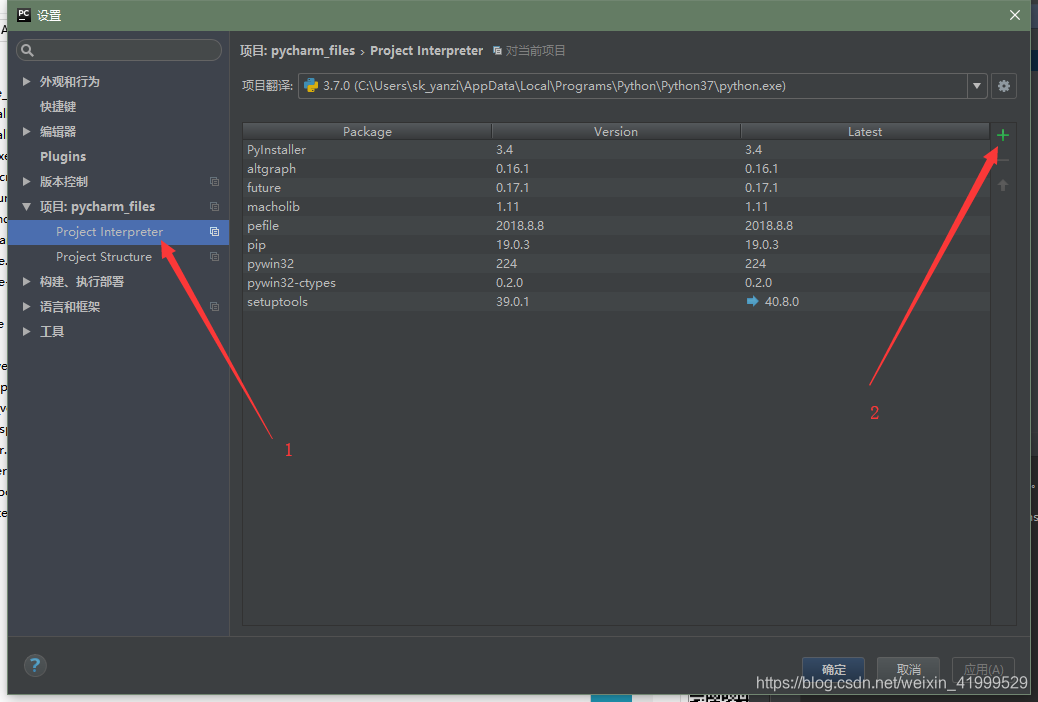Close the 设置 dialog
The width and height of the screenshot is (1038, 702).
[1015, 15]
